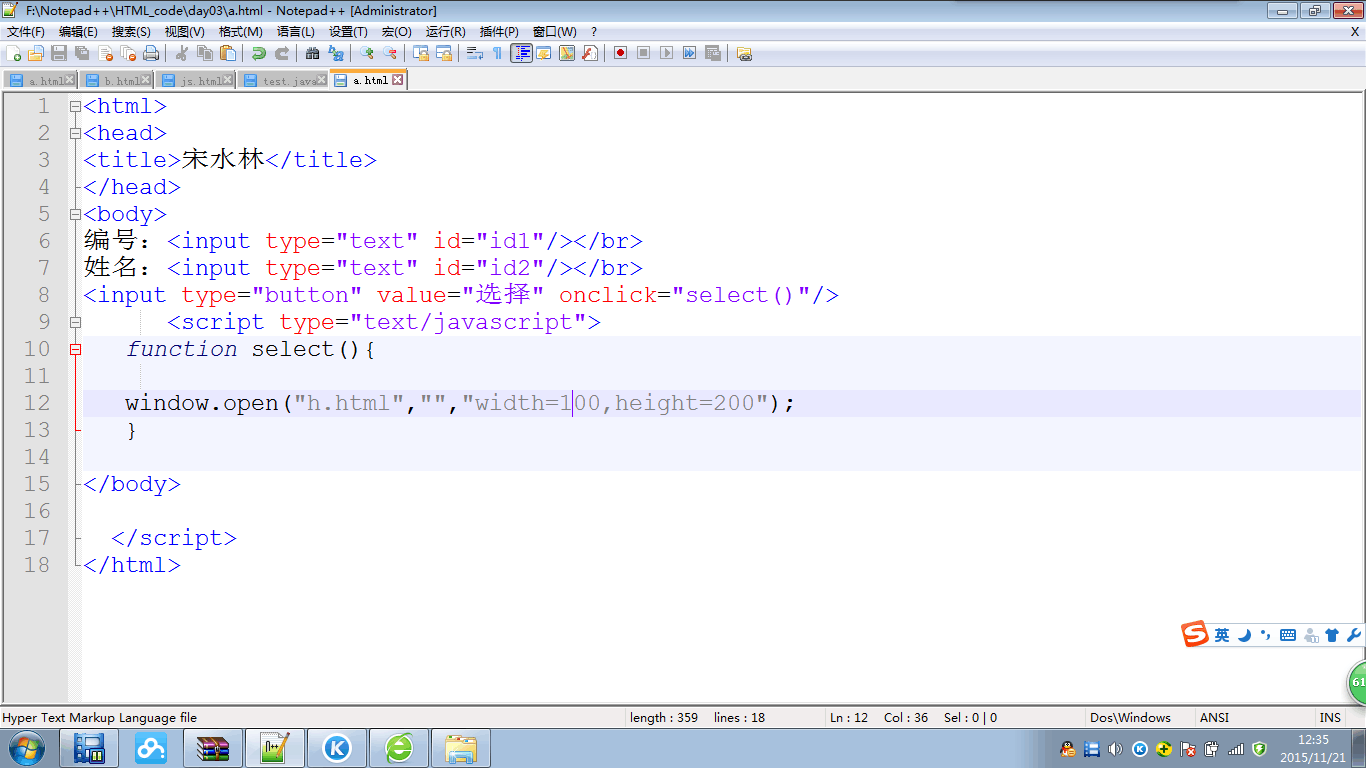The height and width of the screenshot is (768, 1366).
Task: Zoom out using magnifier minus icon
Action: [x=390, y=53]
